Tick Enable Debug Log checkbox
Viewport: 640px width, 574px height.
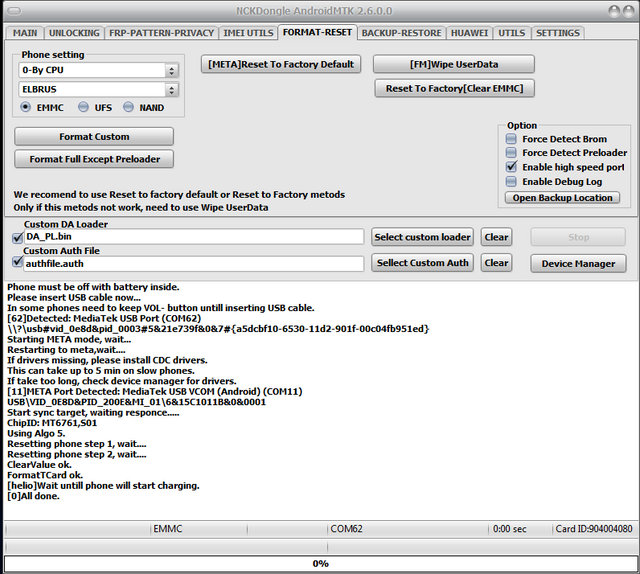[511, 182]
